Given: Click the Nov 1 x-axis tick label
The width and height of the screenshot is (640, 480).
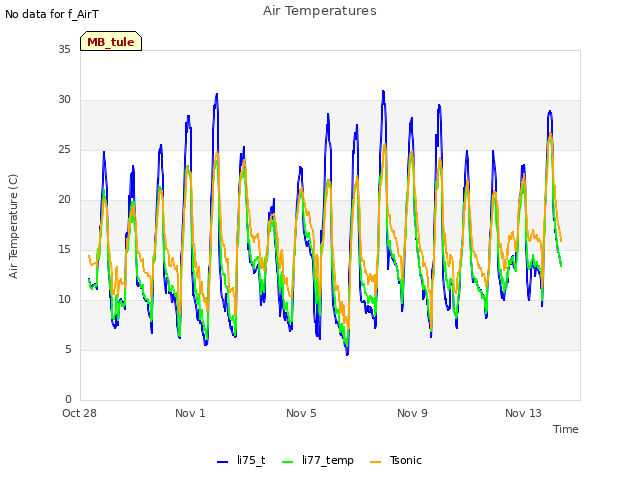Looking at the screenshot, I should [190, 413].
